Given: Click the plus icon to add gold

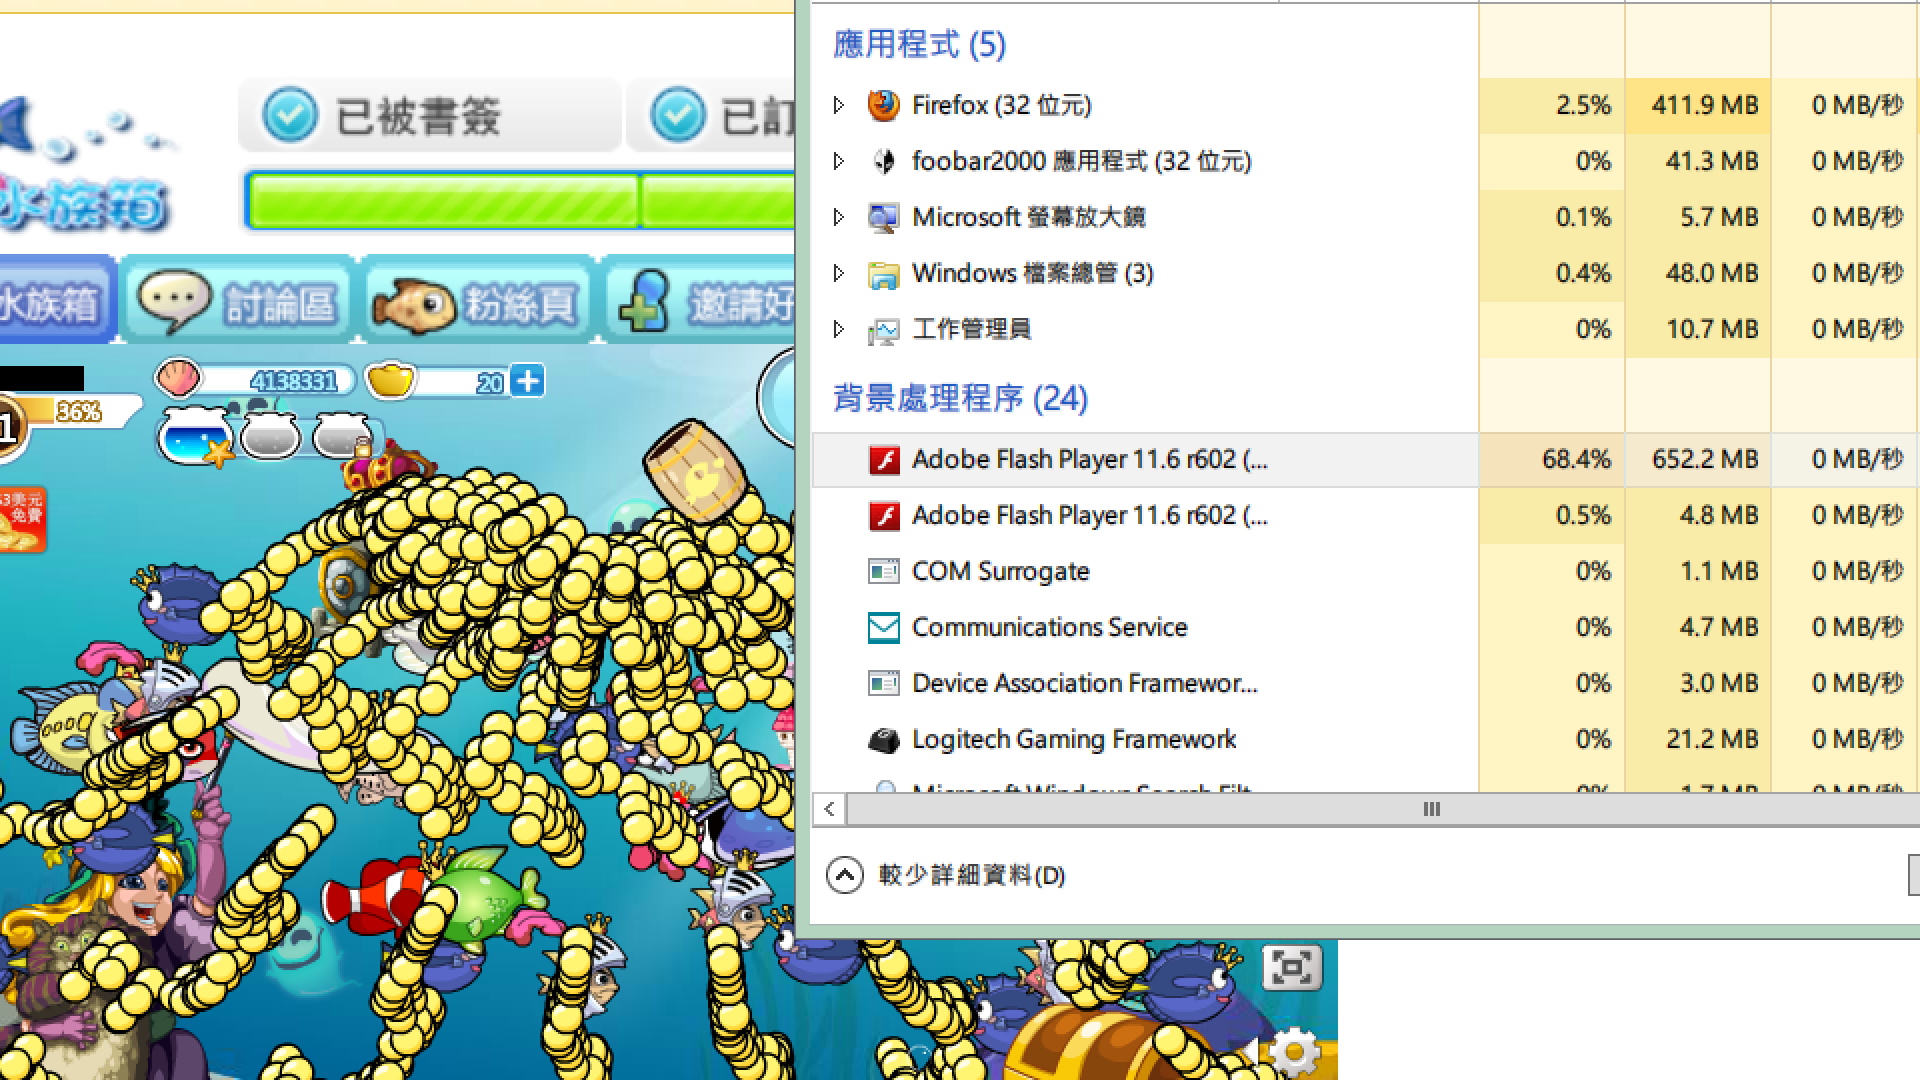Looking at the screenshot, I should click(x=527, y=381).
